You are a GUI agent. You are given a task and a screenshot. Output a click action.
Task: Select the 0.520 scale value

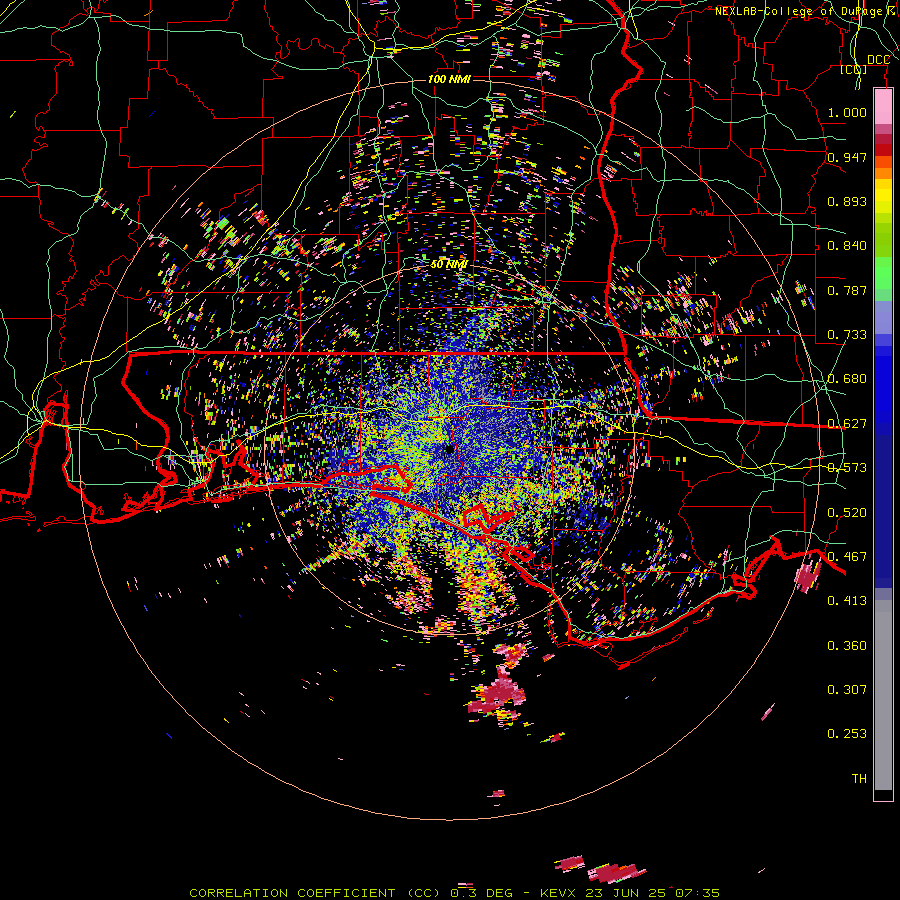click(x=847, y=513)
